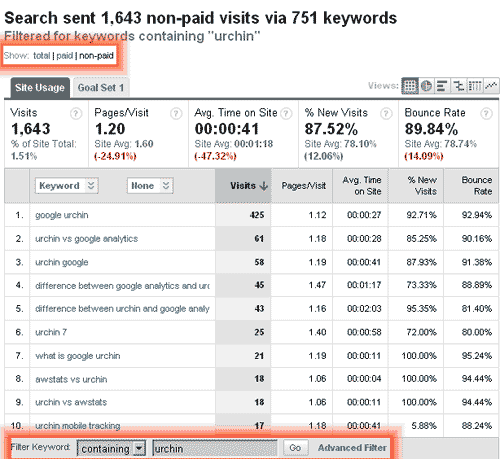
Task: Show non-paid search visits
Action: [96, 55]
